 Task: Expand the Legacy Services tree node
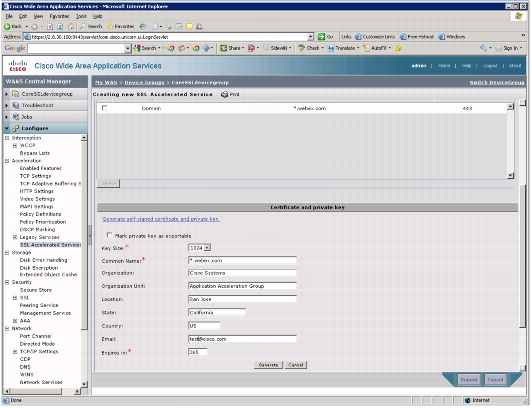tap(15, 238)
